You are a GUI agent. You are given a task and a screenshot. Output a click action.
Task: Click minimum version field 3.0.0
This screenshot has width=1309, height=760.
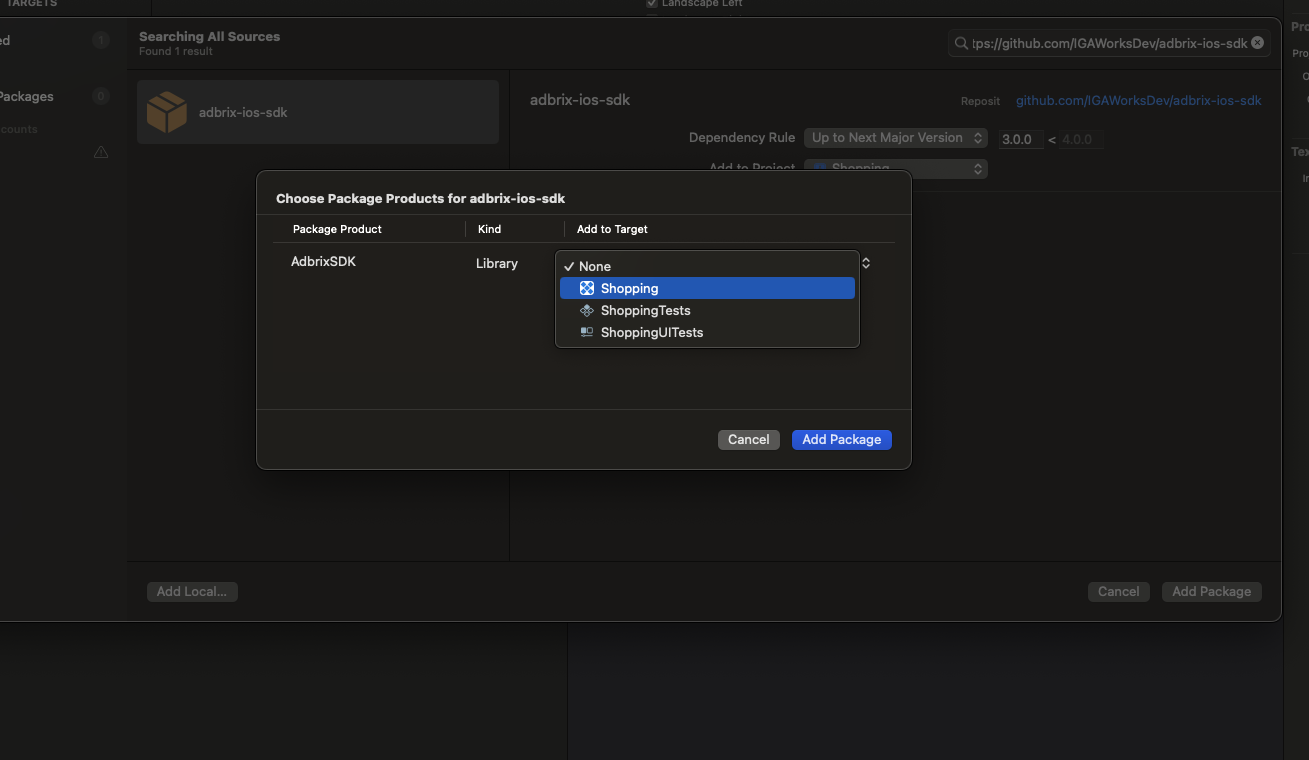[1021, 139]
